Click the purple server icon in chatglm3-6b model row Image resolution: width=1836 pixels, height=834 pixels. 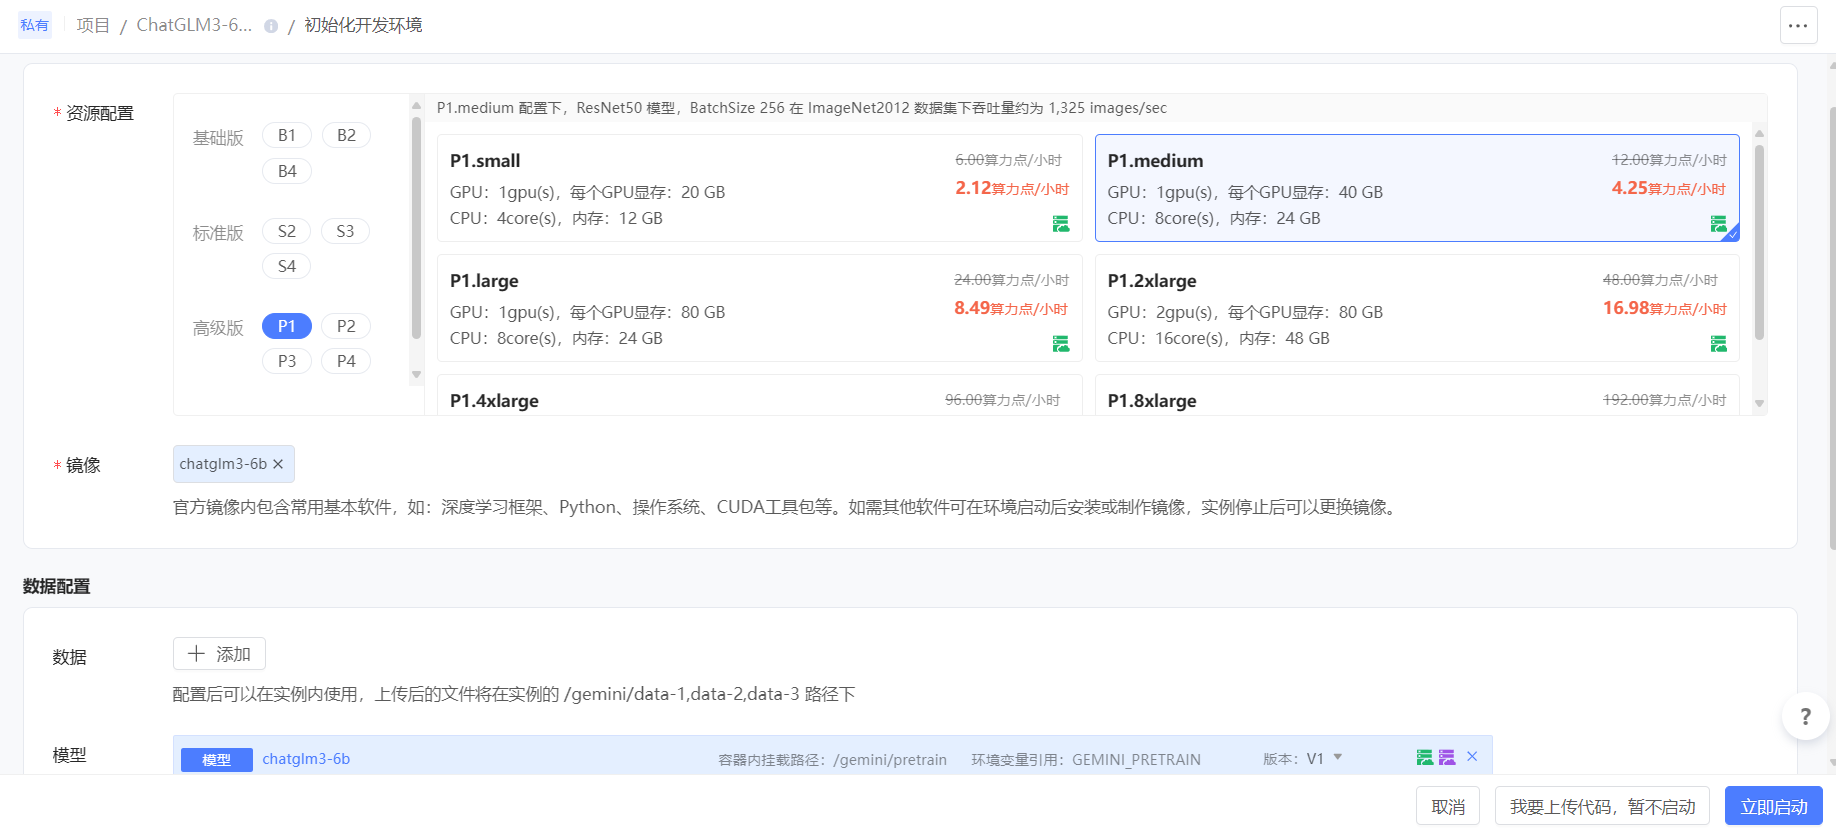[x=1447, y=758]
